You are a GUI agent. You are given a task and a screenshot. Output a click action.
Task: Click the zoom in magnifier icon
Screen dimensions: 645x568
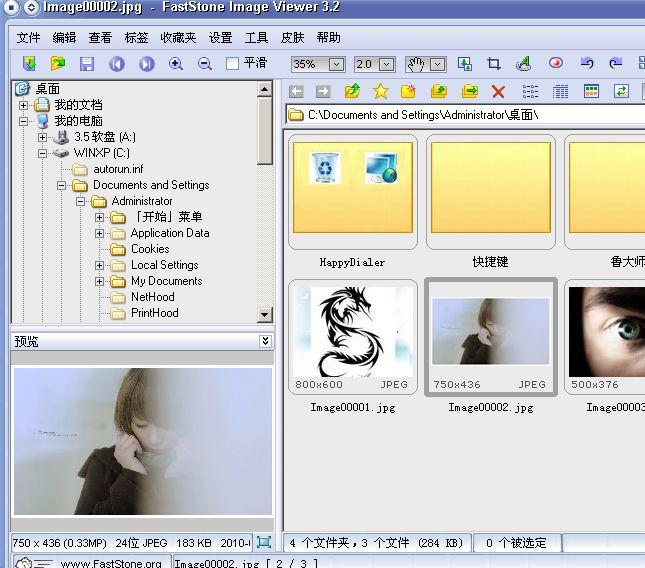(x=176, y=64)
